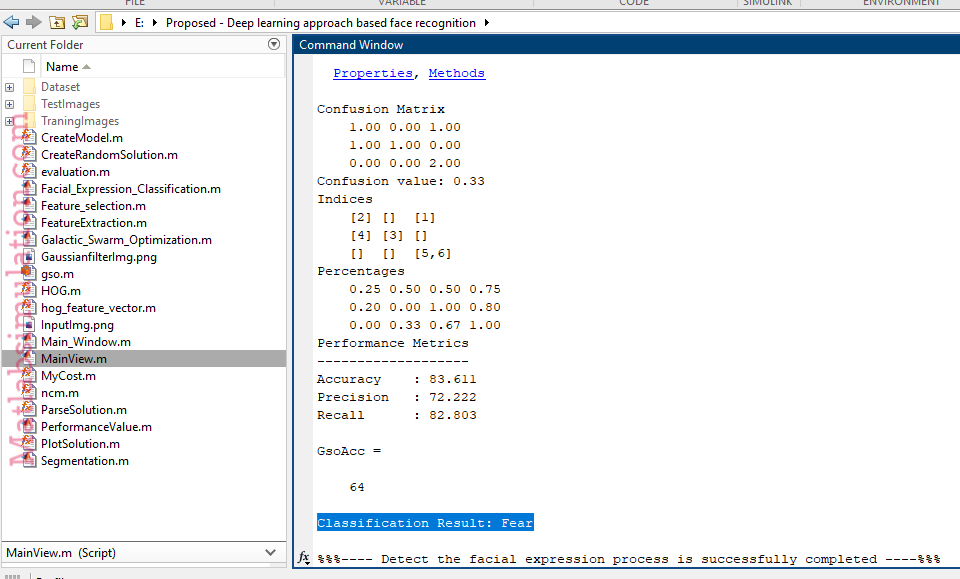This screenshot has width=960, height=579.
Task: Open the Current Folder panel actions menu
Action: point(274,44)
